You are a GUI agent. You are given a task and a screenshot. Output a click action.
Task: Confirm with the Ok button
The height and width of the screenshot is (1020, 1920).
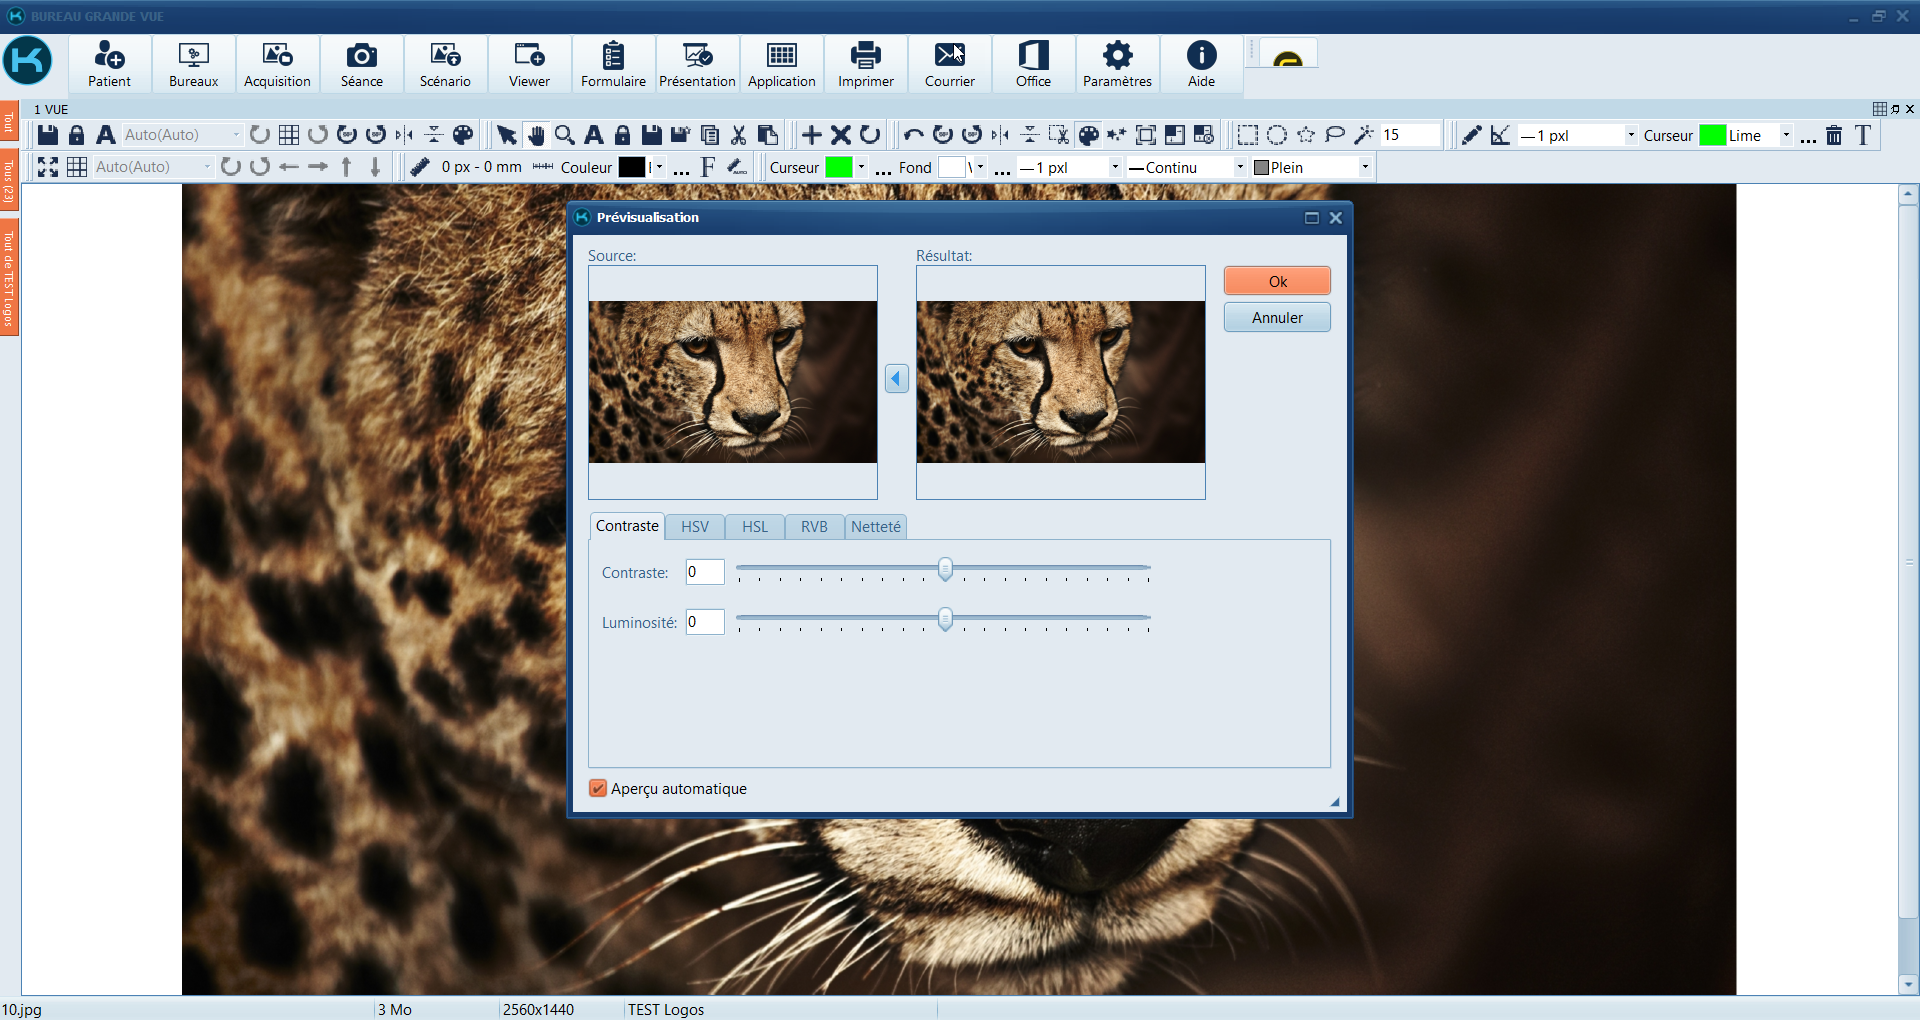pyautogui.click(x=1277, y=281)
